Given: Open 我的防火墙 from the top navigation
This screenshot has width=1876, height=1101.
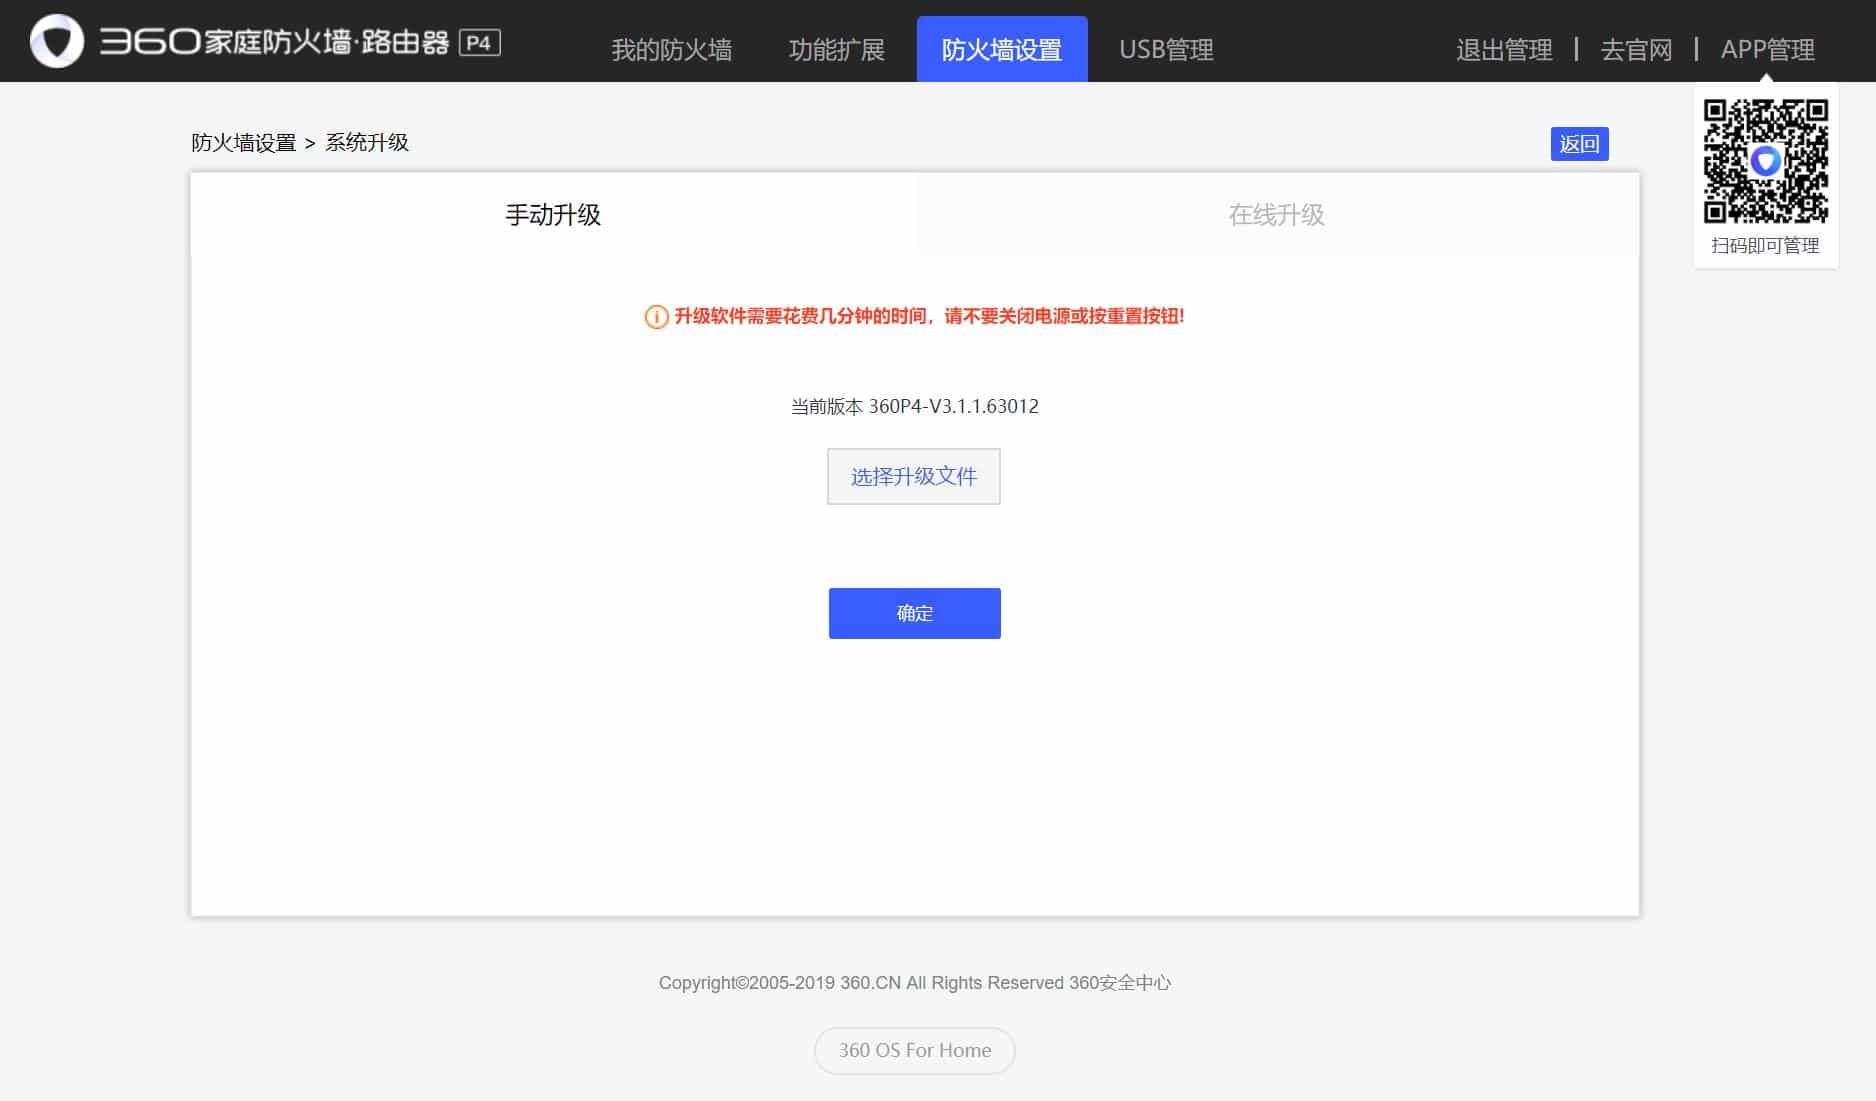Looking at the screenshot, I should click(672, 49).
